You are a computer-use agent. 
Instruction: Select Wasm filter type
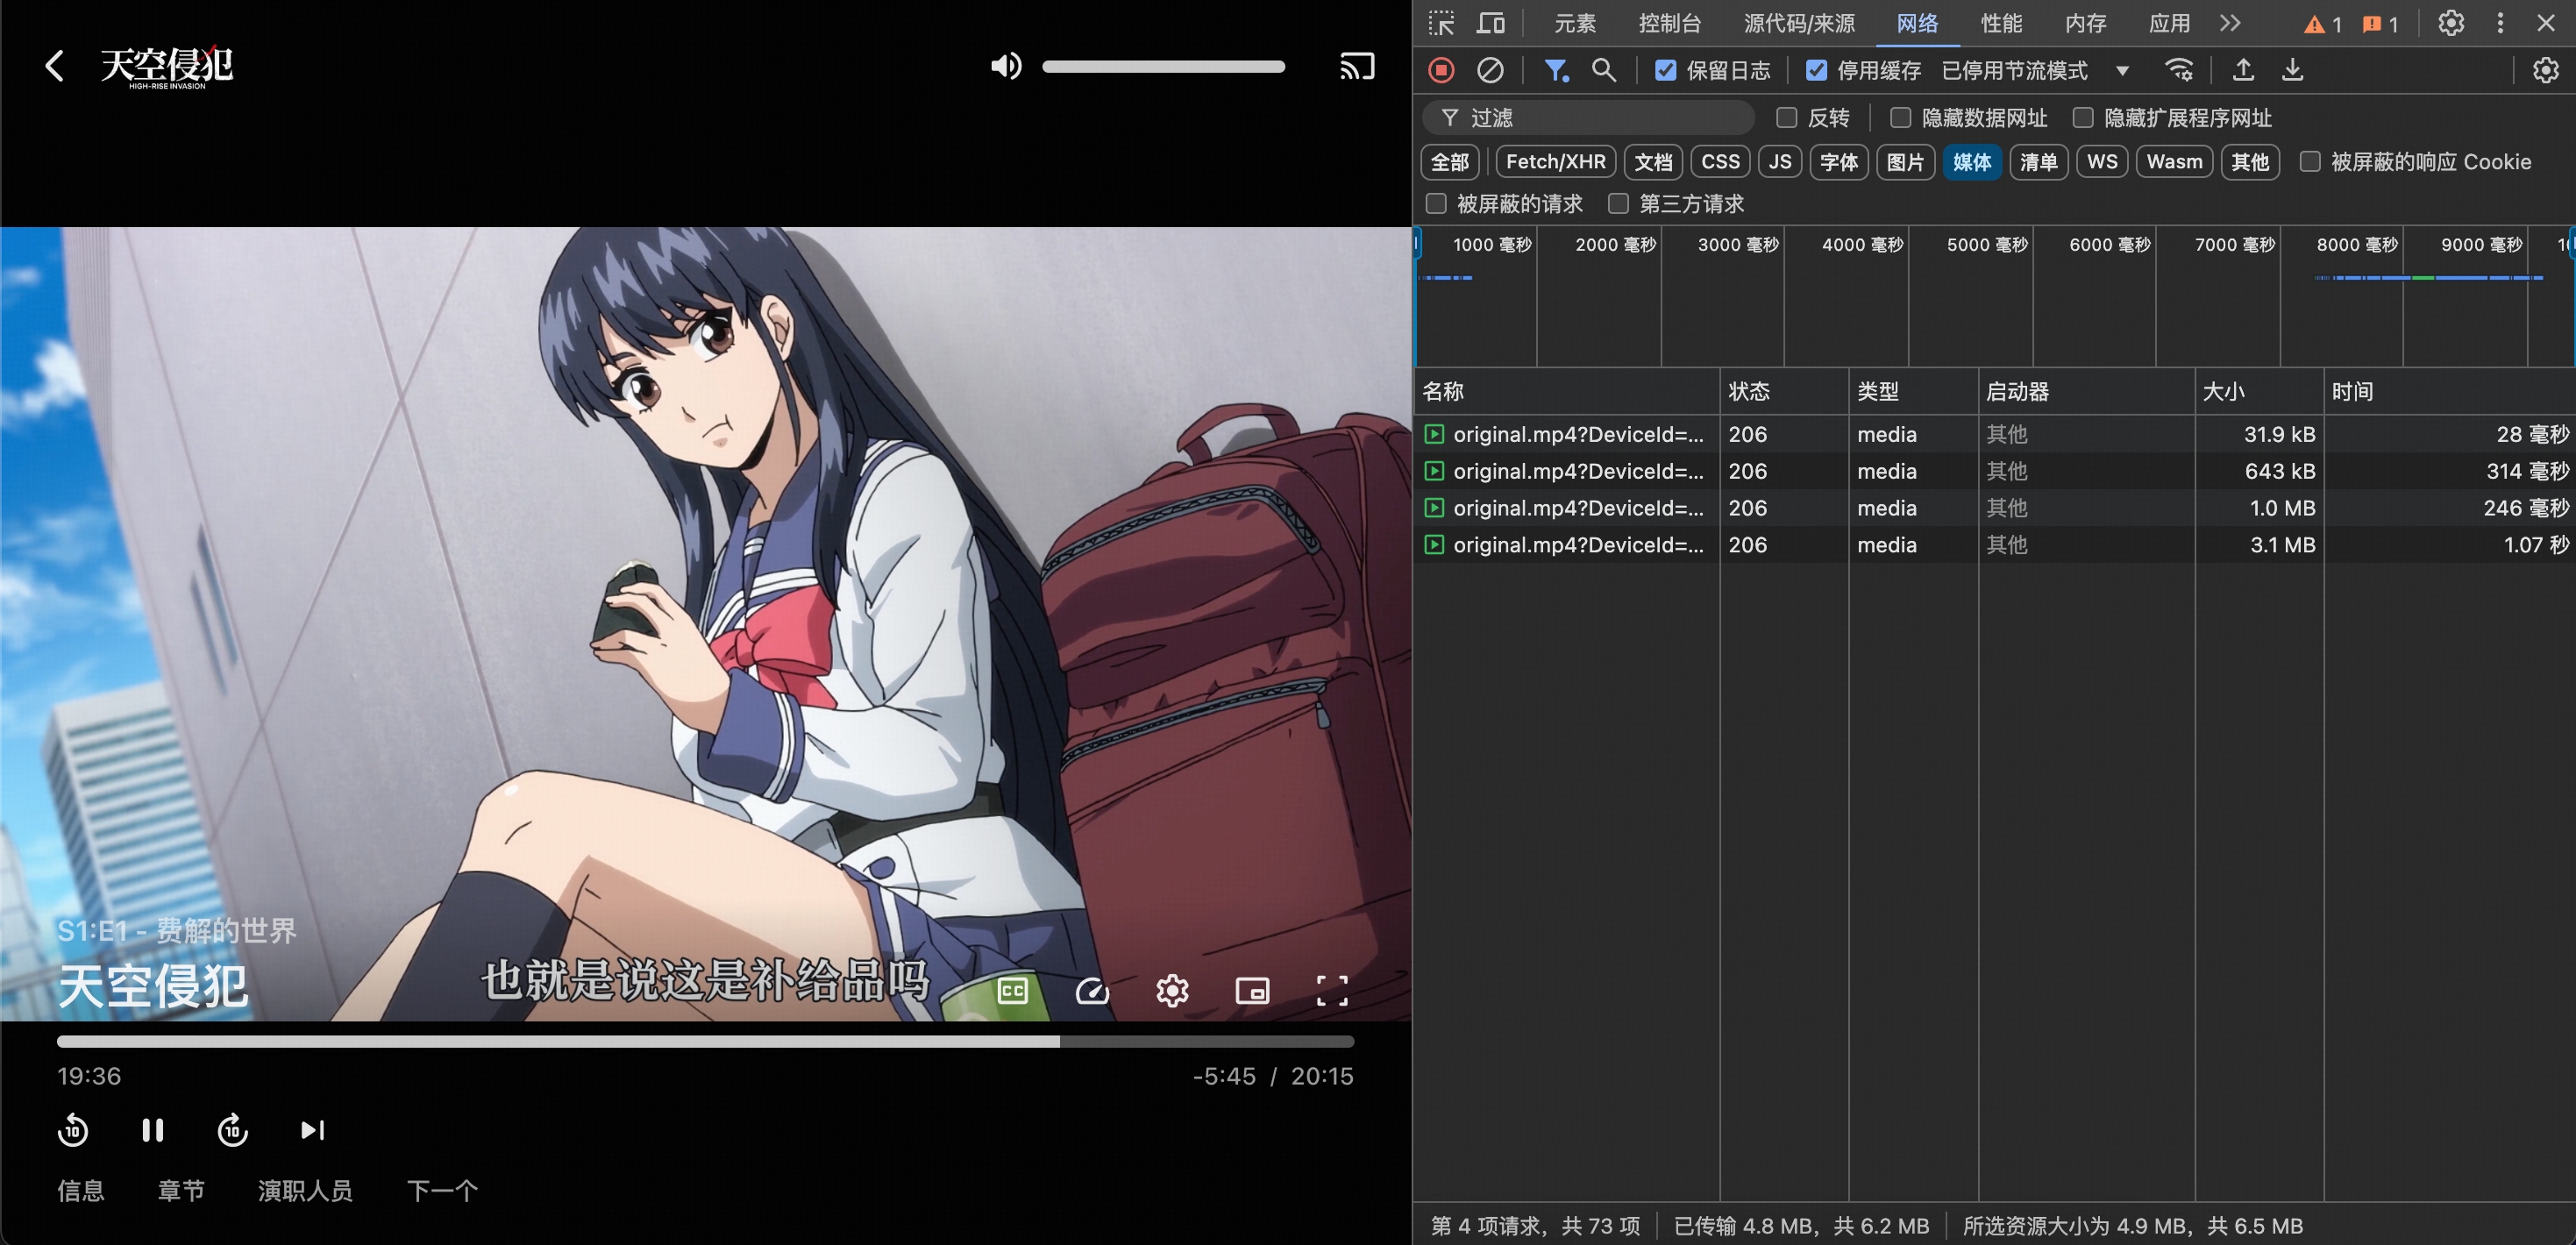[2174, 162]
